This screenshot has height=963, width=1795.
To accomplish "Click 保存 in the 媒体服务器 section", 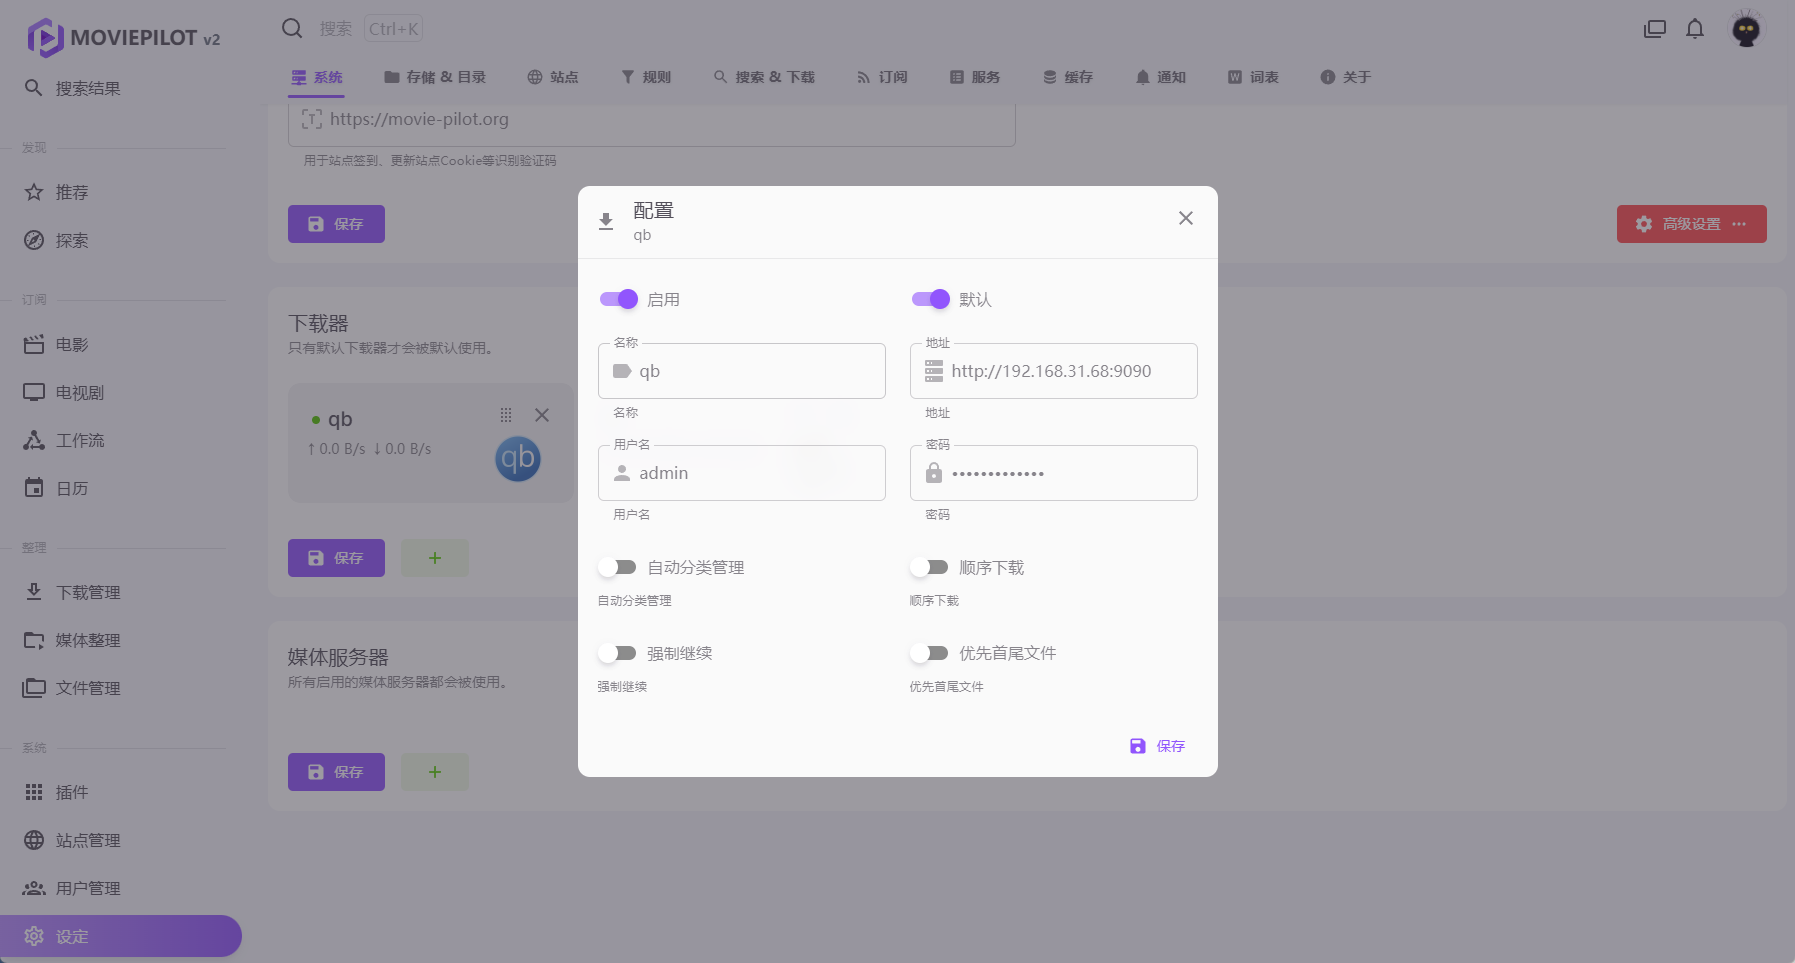I will point(336,772).
